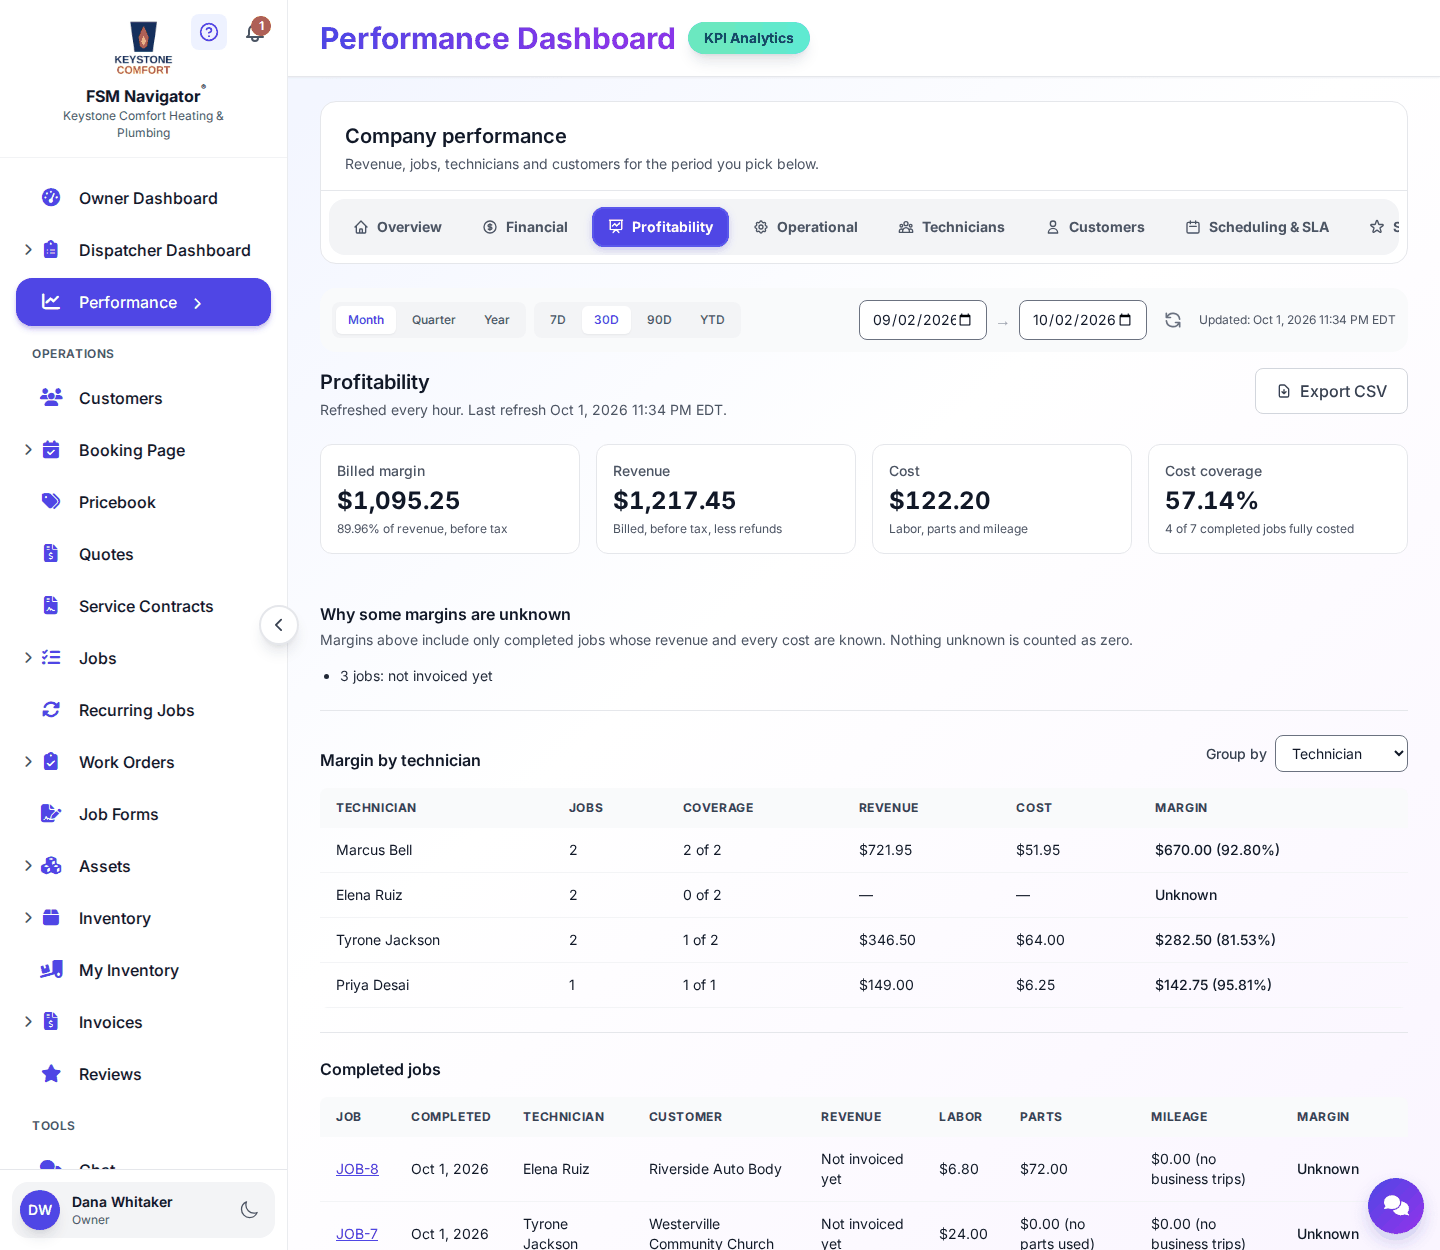Expand the Dispatcher Dashboard submenu chevron
The width and height of the screenshot is (1440, 1250).
pyautogui.click(x=28, y=249)
